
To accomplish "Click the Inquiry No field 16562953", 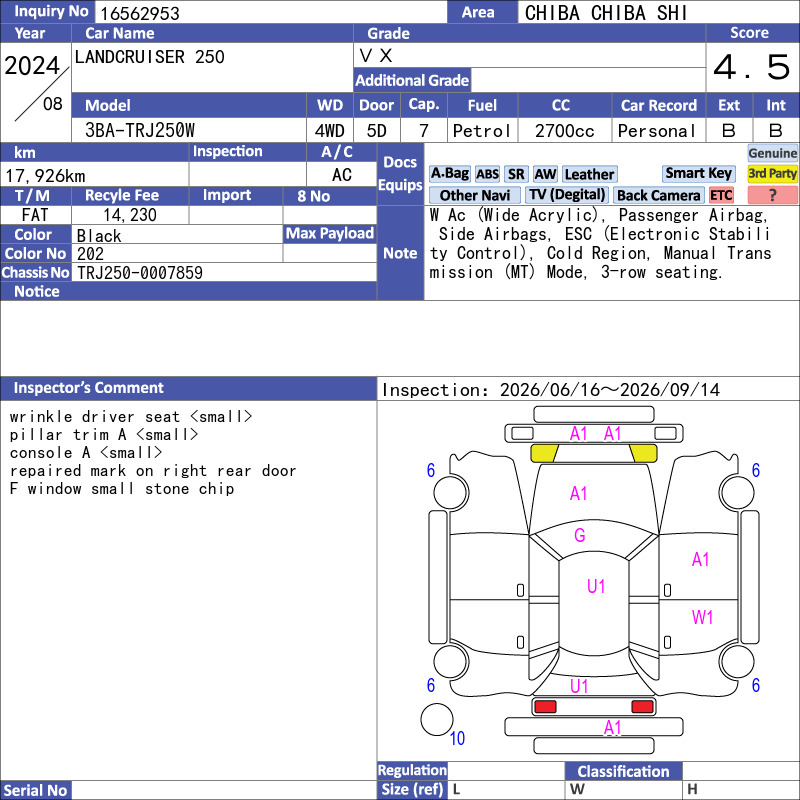I will click(271, 12).
